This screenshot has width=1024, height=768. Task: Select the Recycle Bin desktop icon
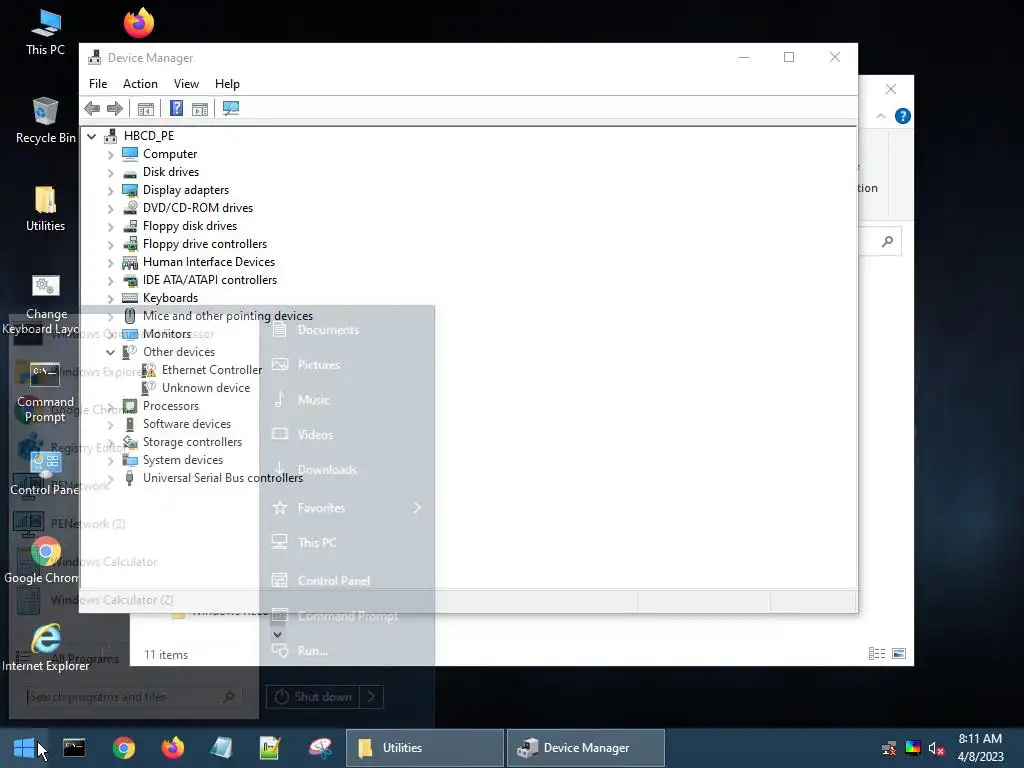click(45, 120)
